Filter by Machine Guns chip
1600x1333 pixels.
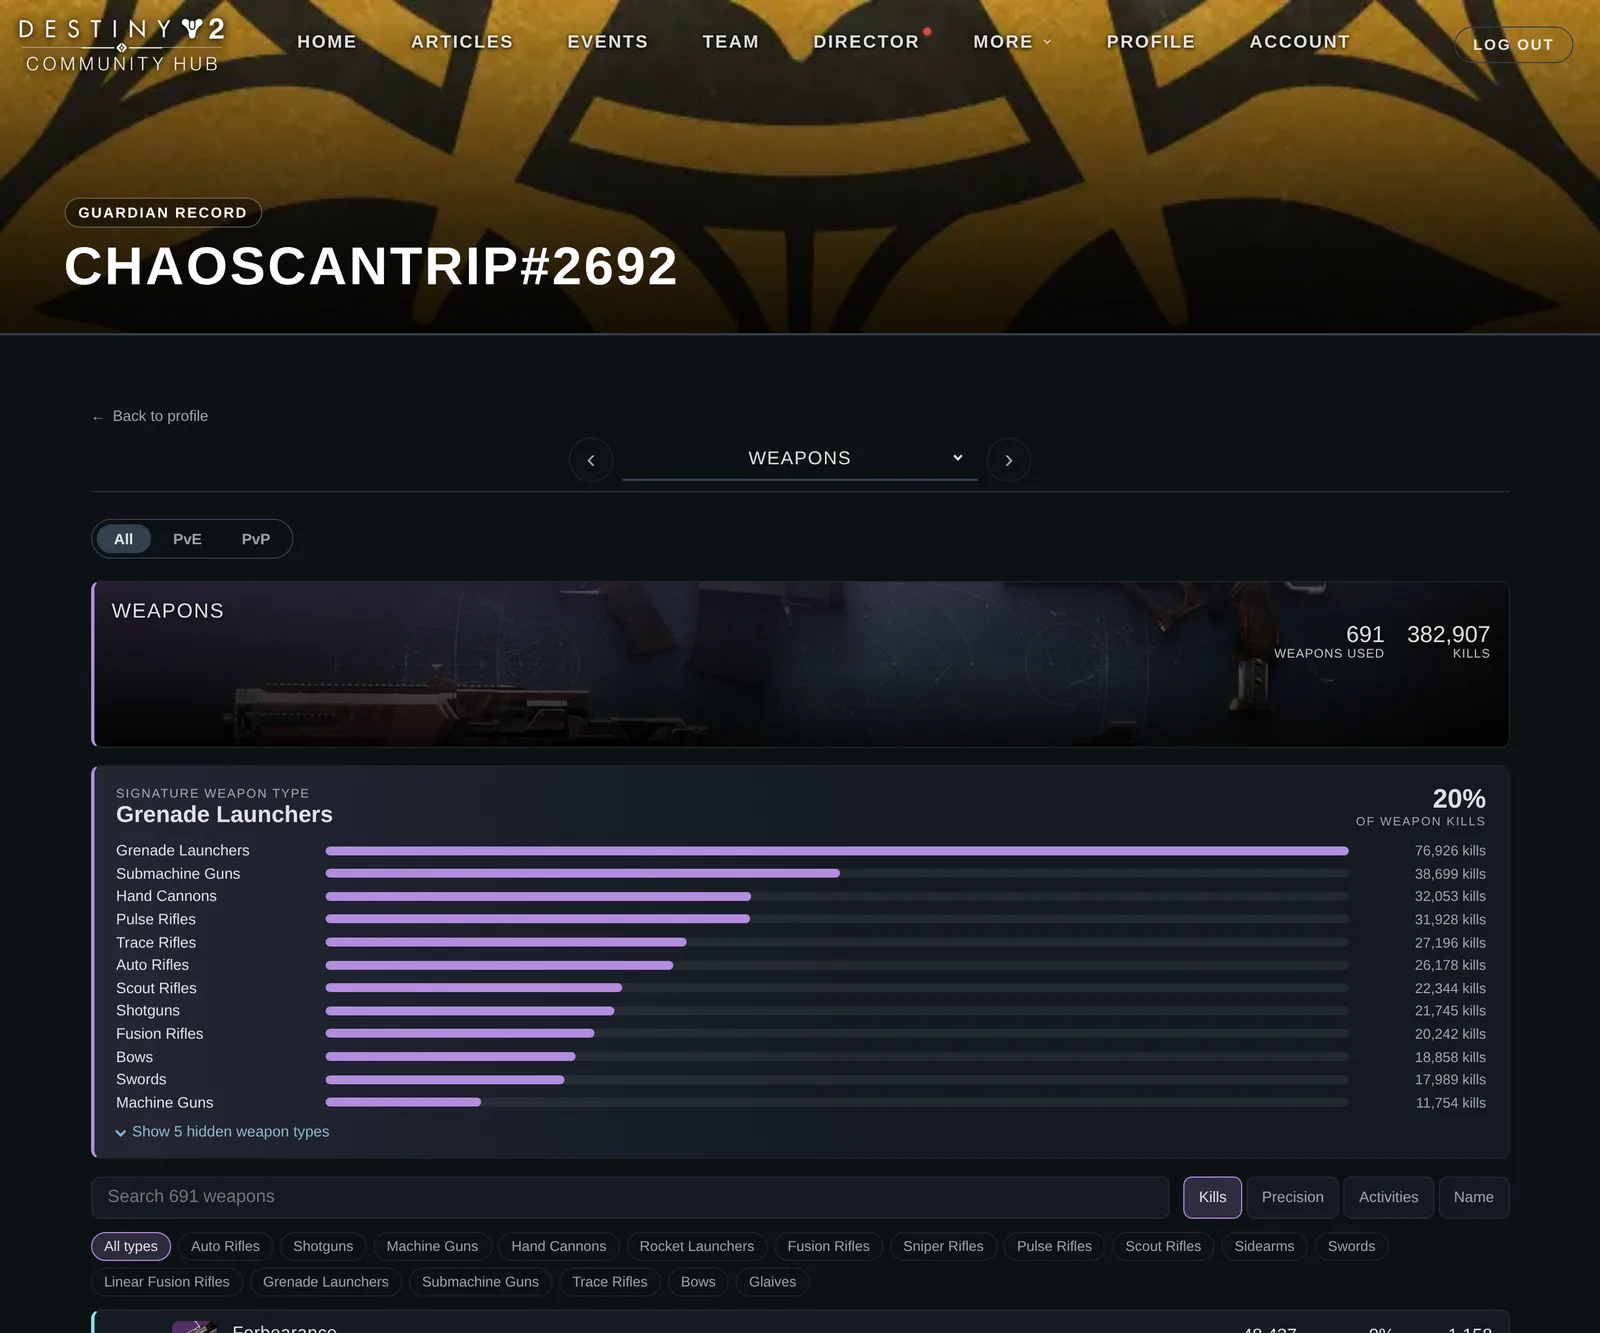[x=432, y=1246]
